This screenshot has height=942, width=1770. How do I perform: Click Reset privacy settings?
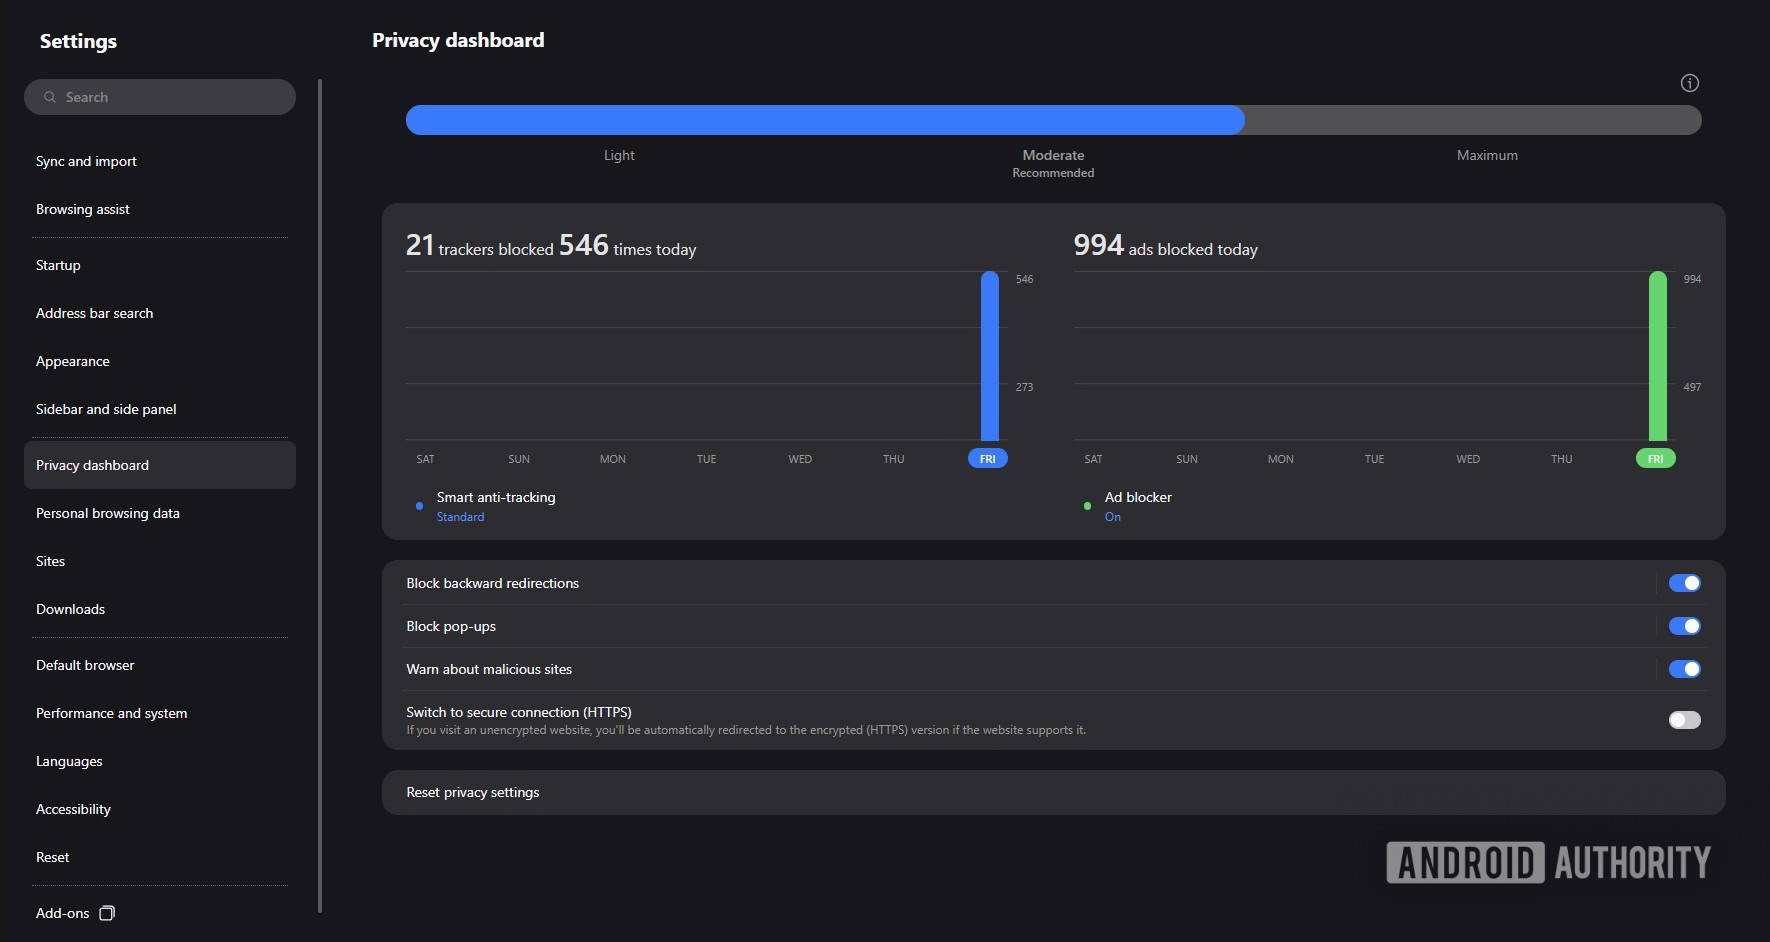[x=473, y=792]
